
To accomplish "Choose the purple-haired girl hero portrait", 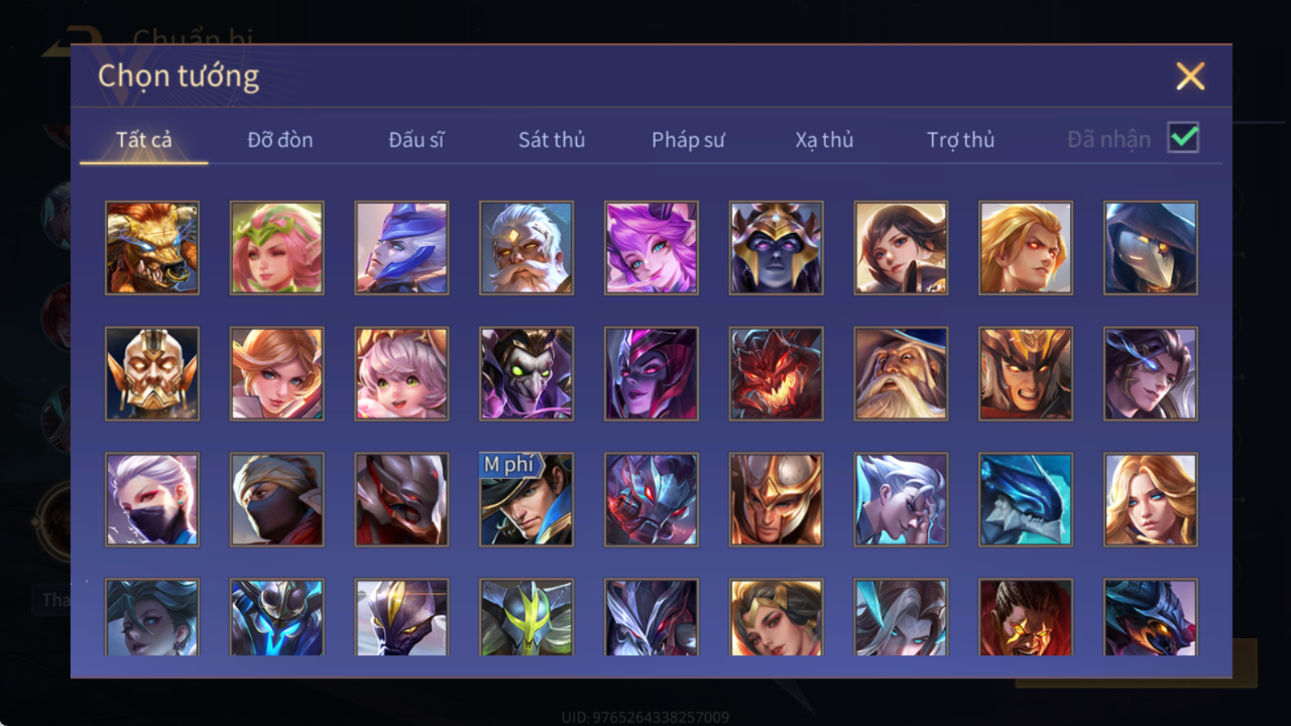I will tap(651, 248).
